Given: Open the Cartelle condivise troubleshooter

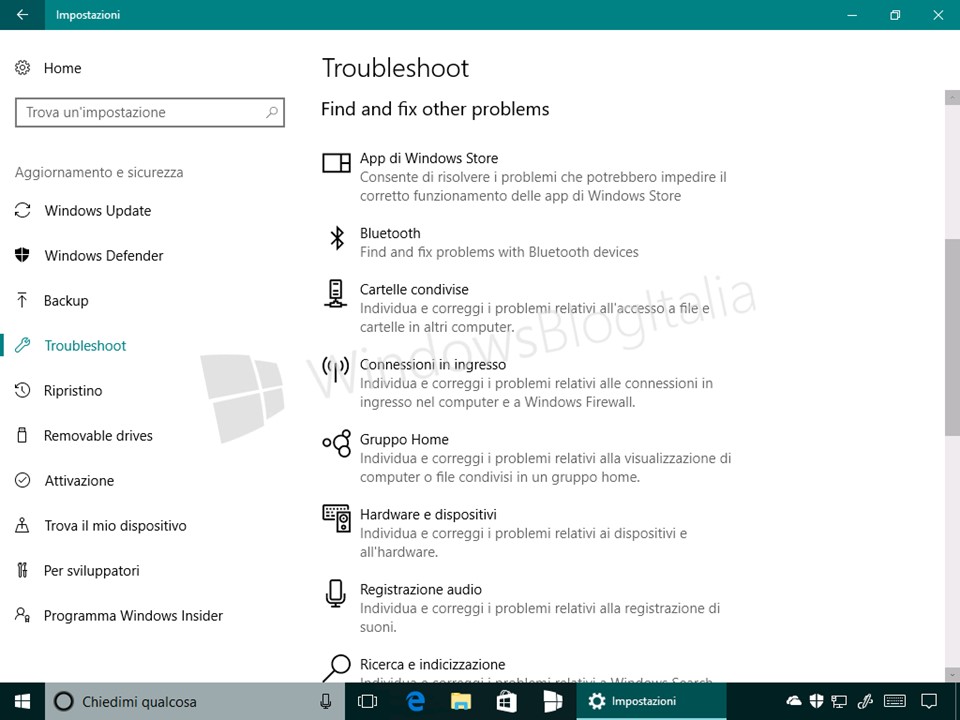Looking at the screenshot, I should (x=414, y=289).
